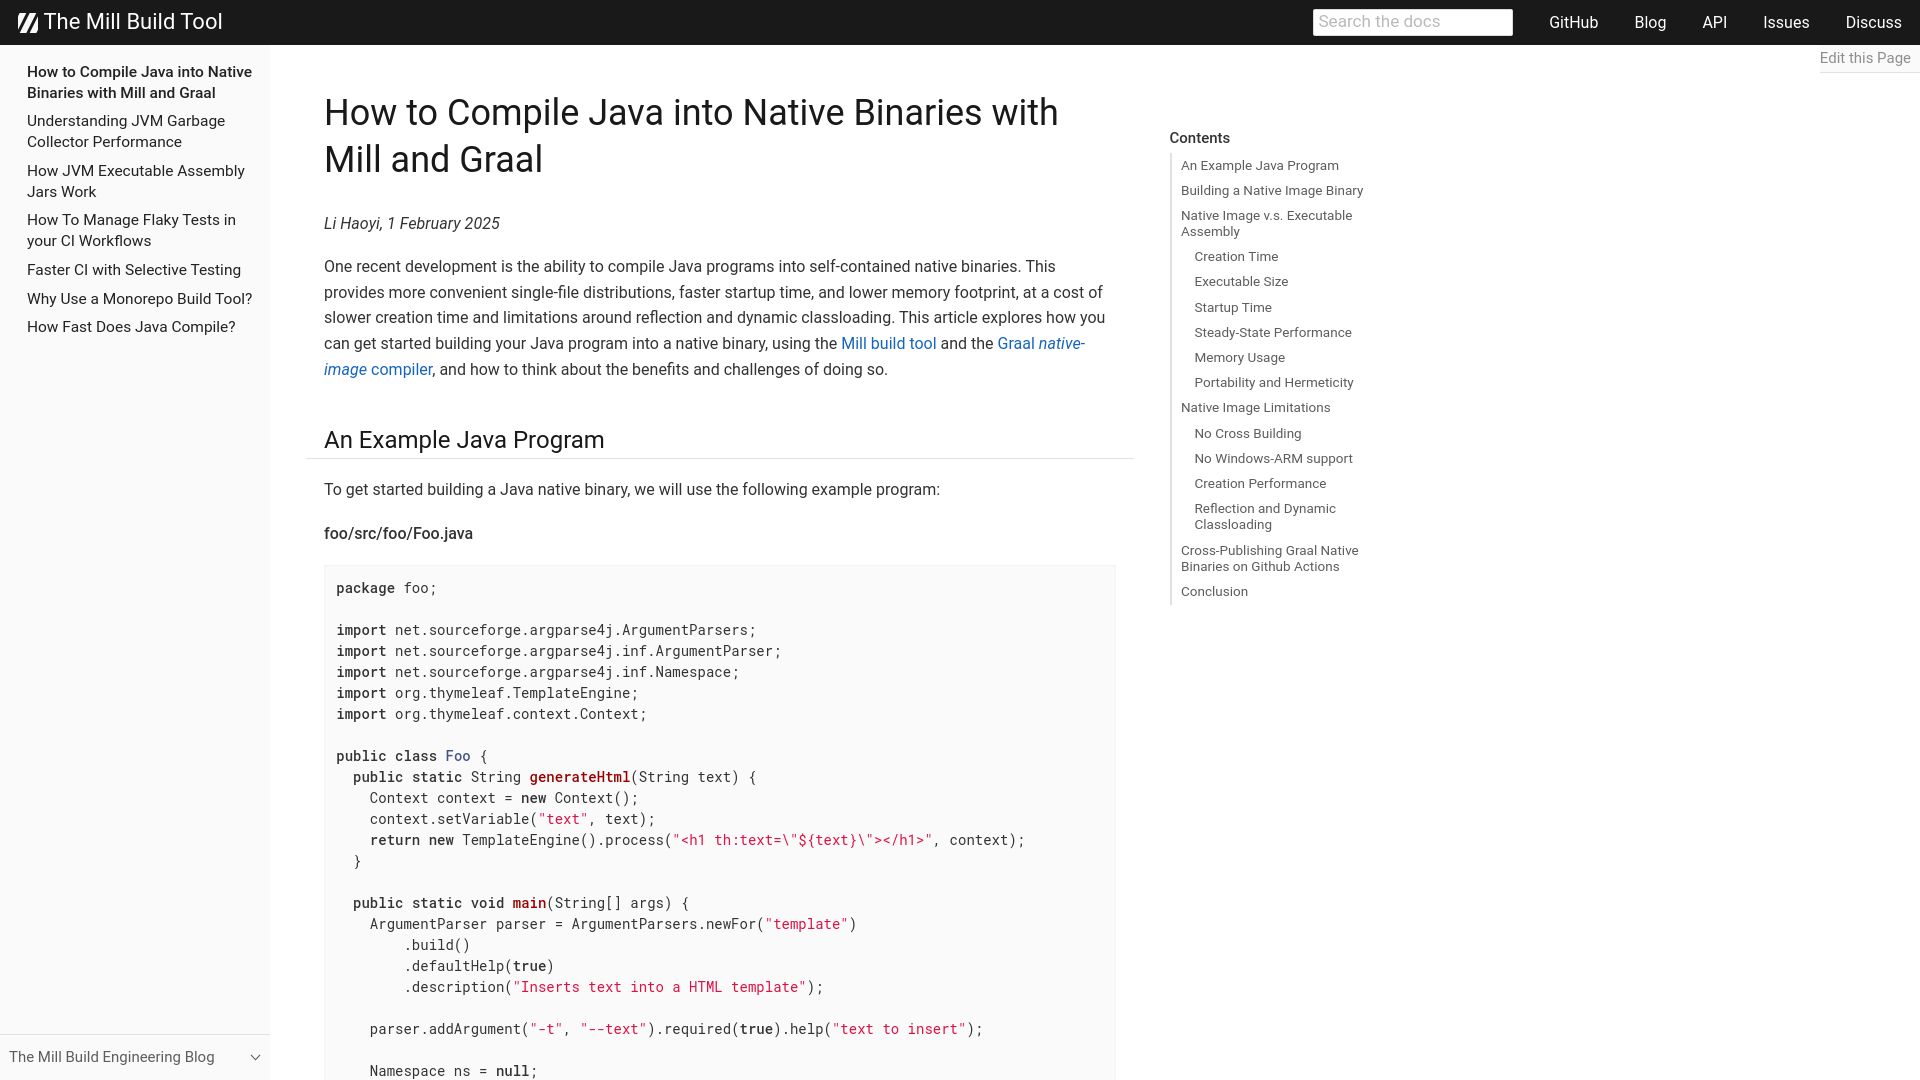This screenshot has height=1080, width=1920.
Task: Jump to Creation Time in Contents
Action: [1235, 257]
